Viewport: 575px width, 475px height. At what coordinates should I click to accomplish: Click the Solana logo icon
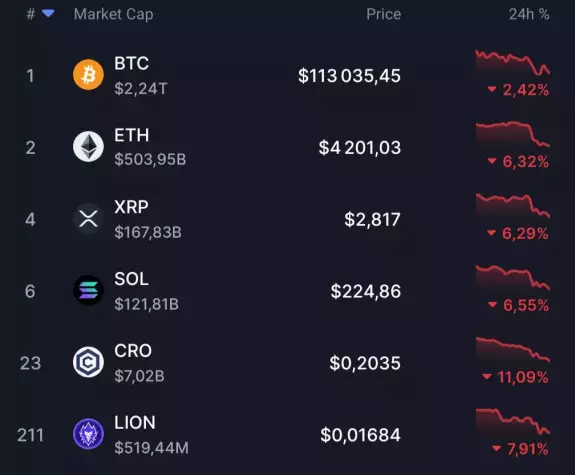[x=88, y=291]
